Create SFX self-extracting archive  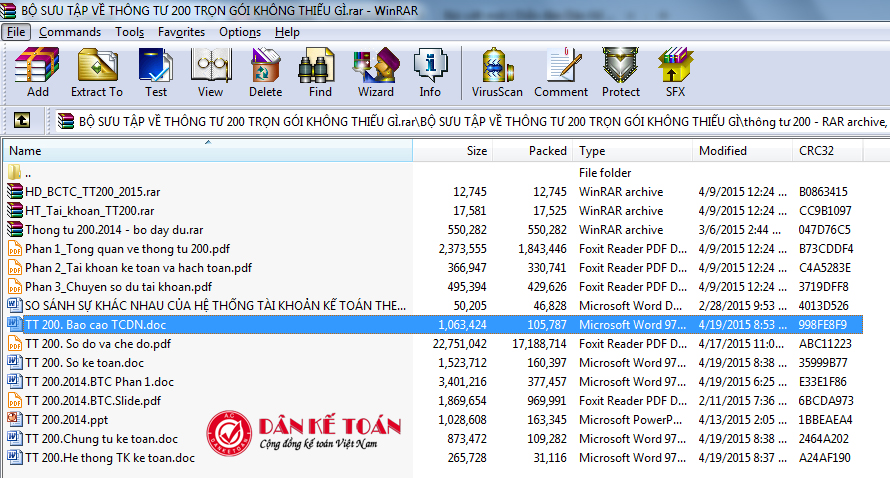(675, 73)
